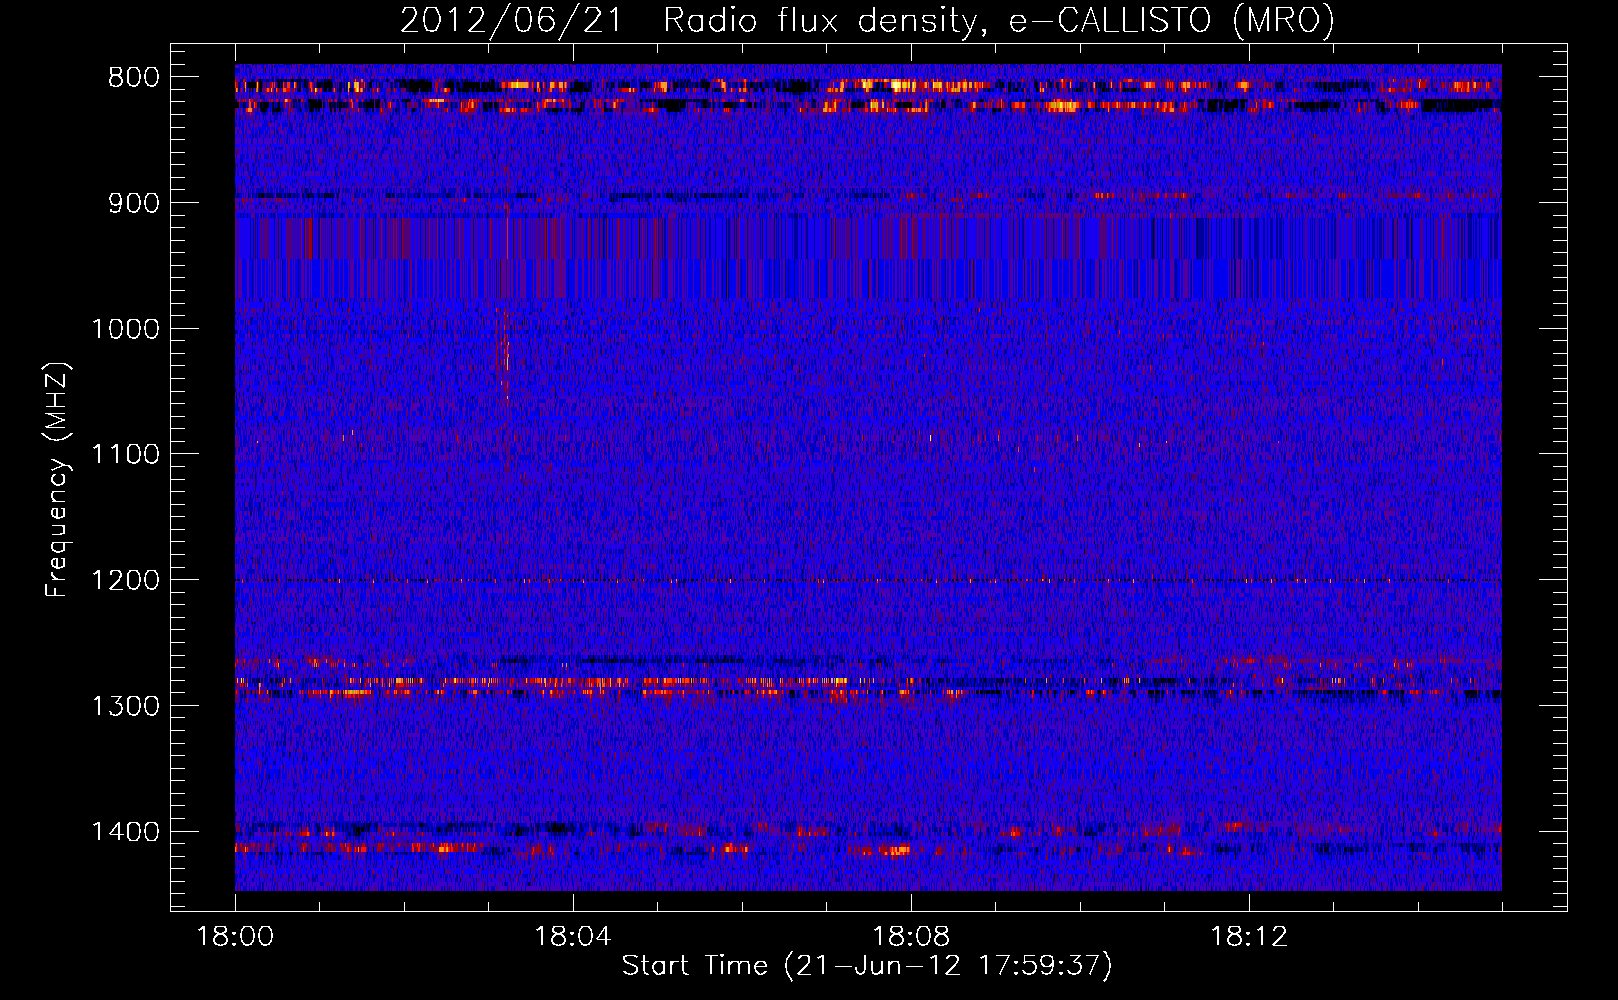Select the 1200 frequency tick label
This screenshot has width=1618, height=1000.
[x=125, y=580]
